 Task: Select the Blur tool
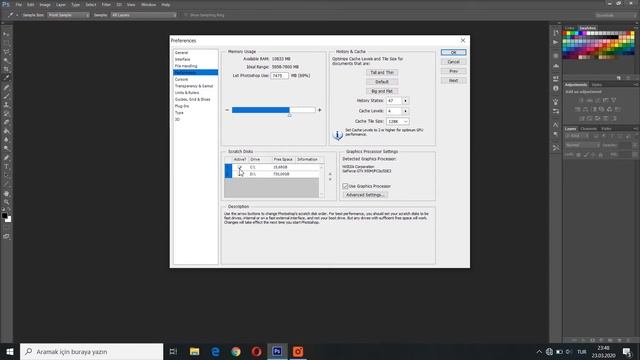[7, 140]
